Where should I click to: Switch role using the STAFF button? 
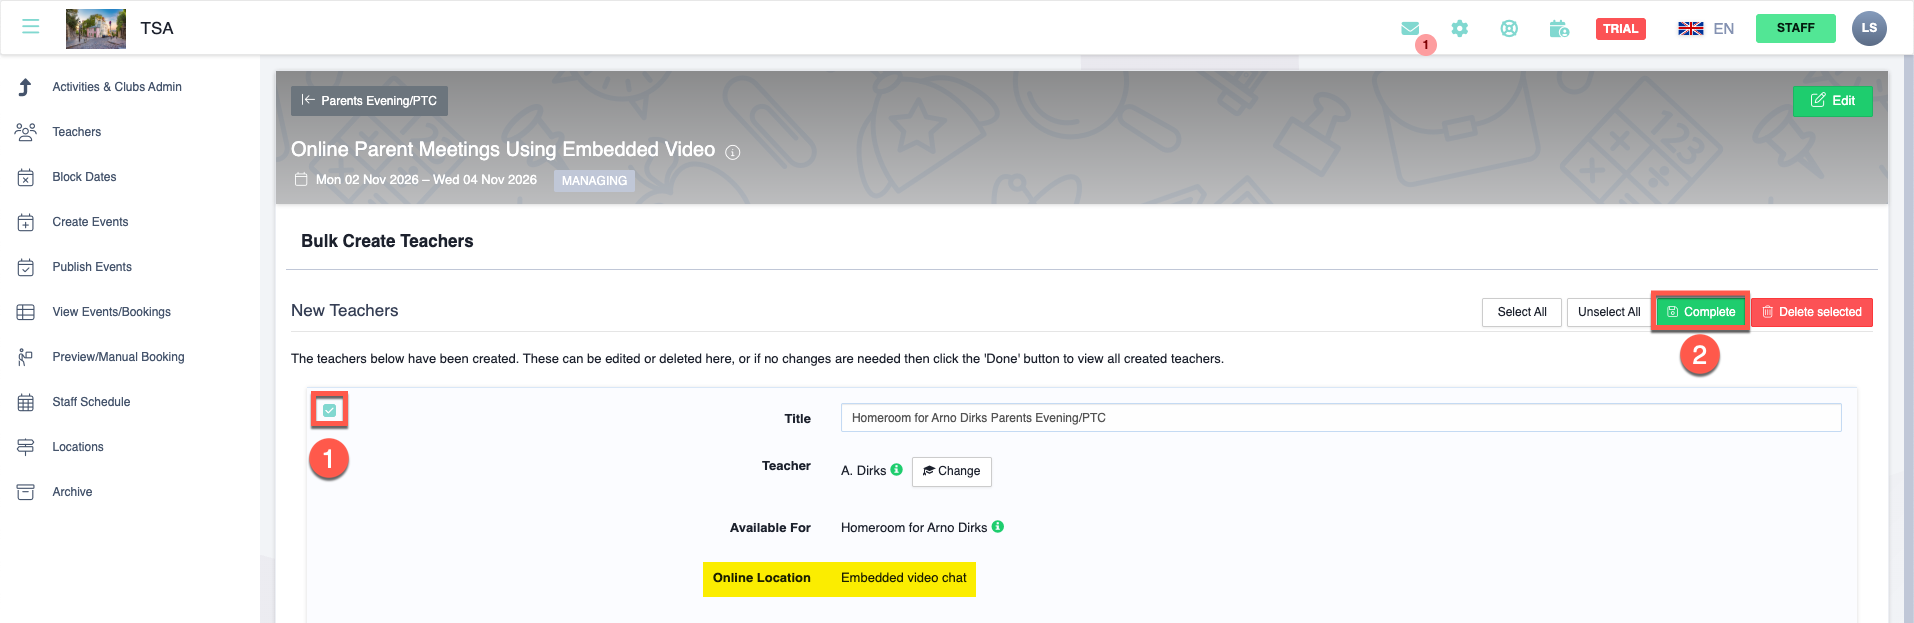[1795, 28]
